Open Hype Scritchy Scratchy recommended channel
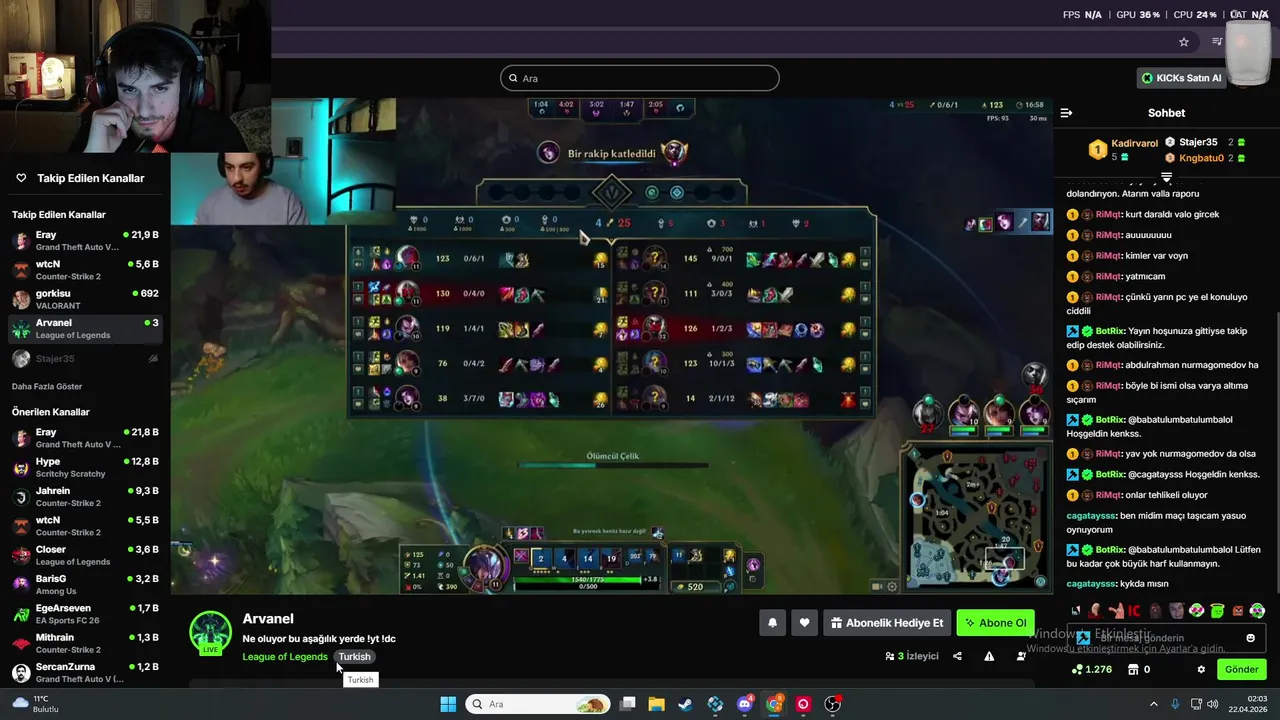 (85, 467)
